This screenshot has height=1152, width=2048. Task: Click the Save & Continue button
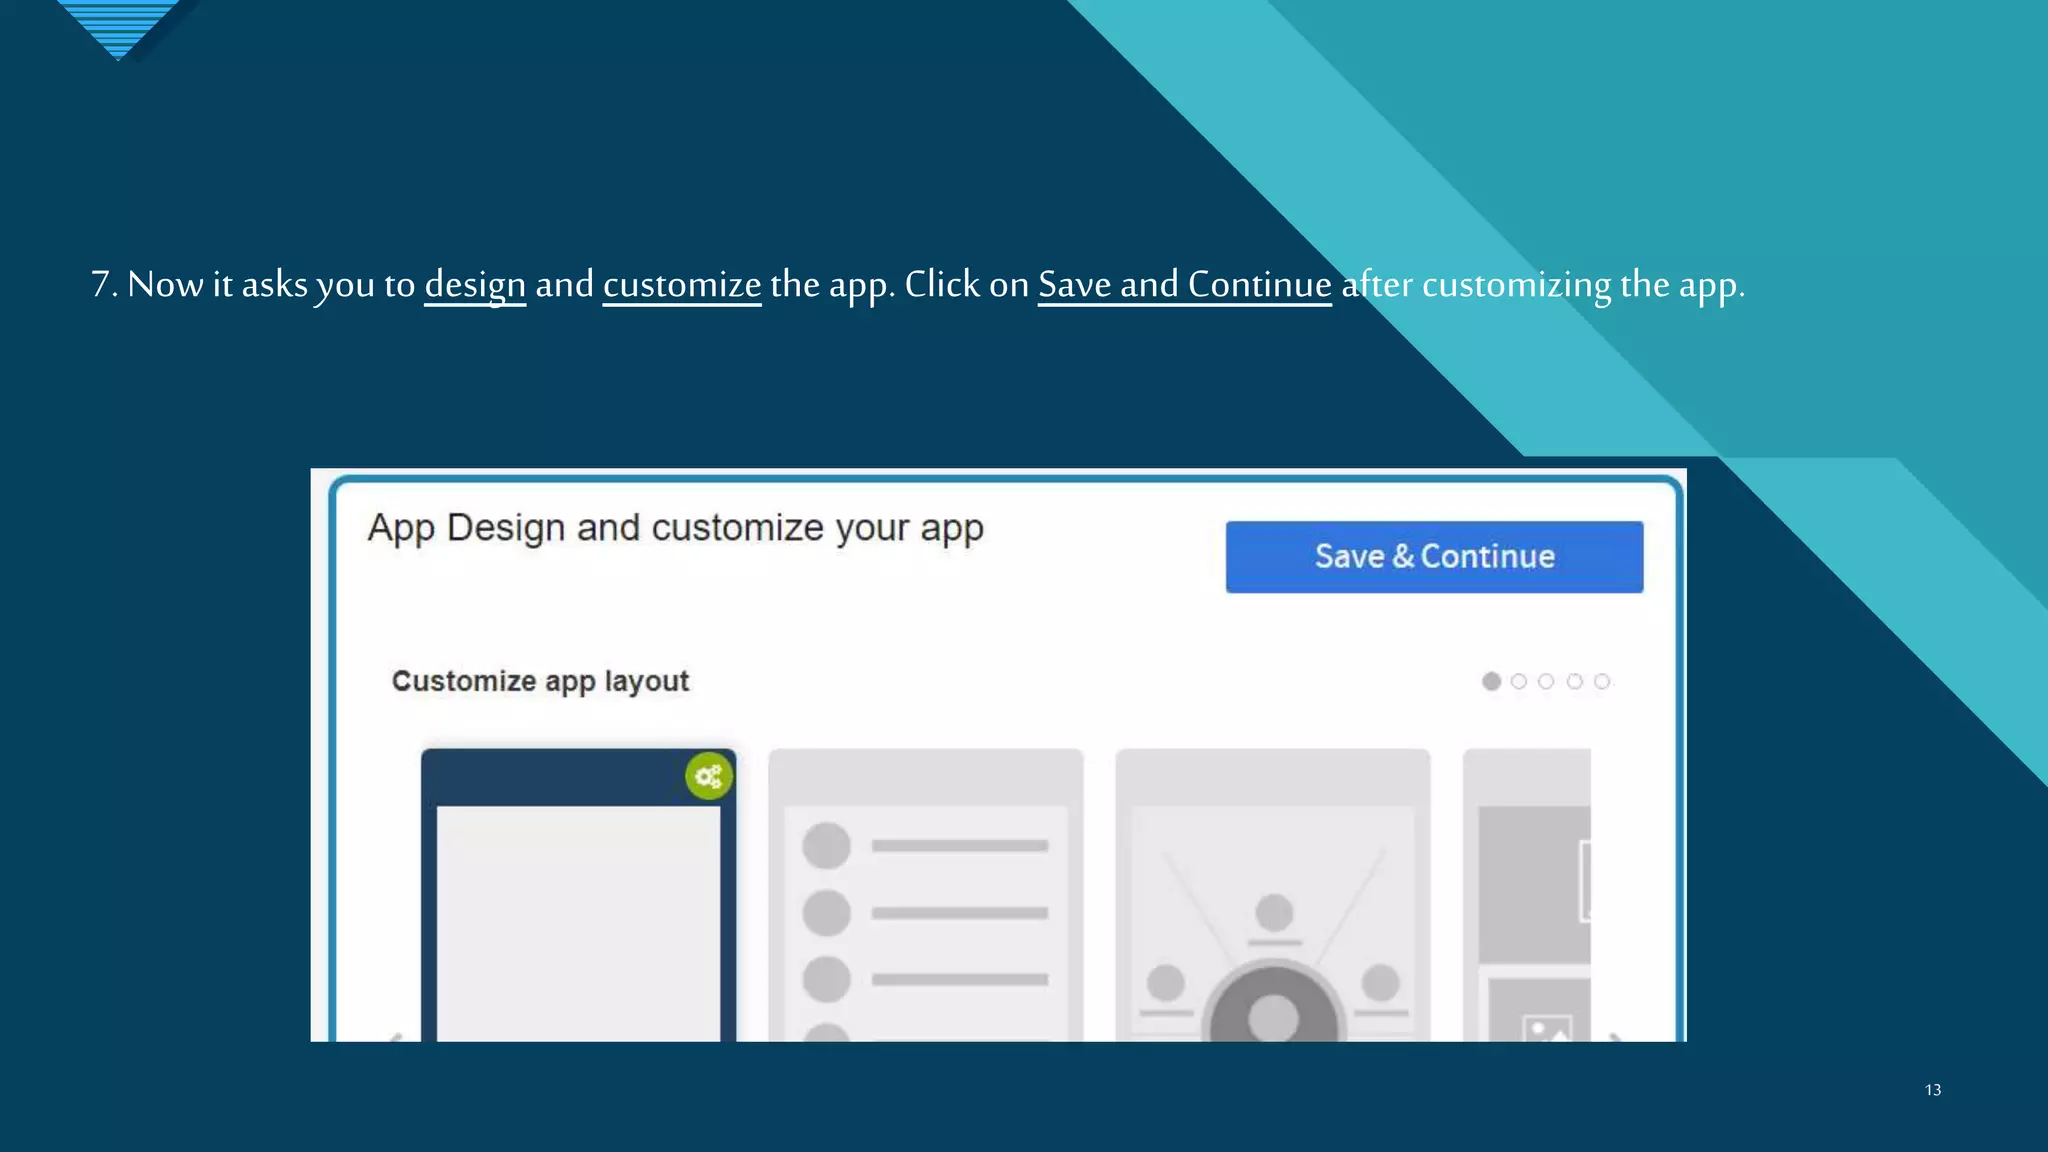[1434, 557]
